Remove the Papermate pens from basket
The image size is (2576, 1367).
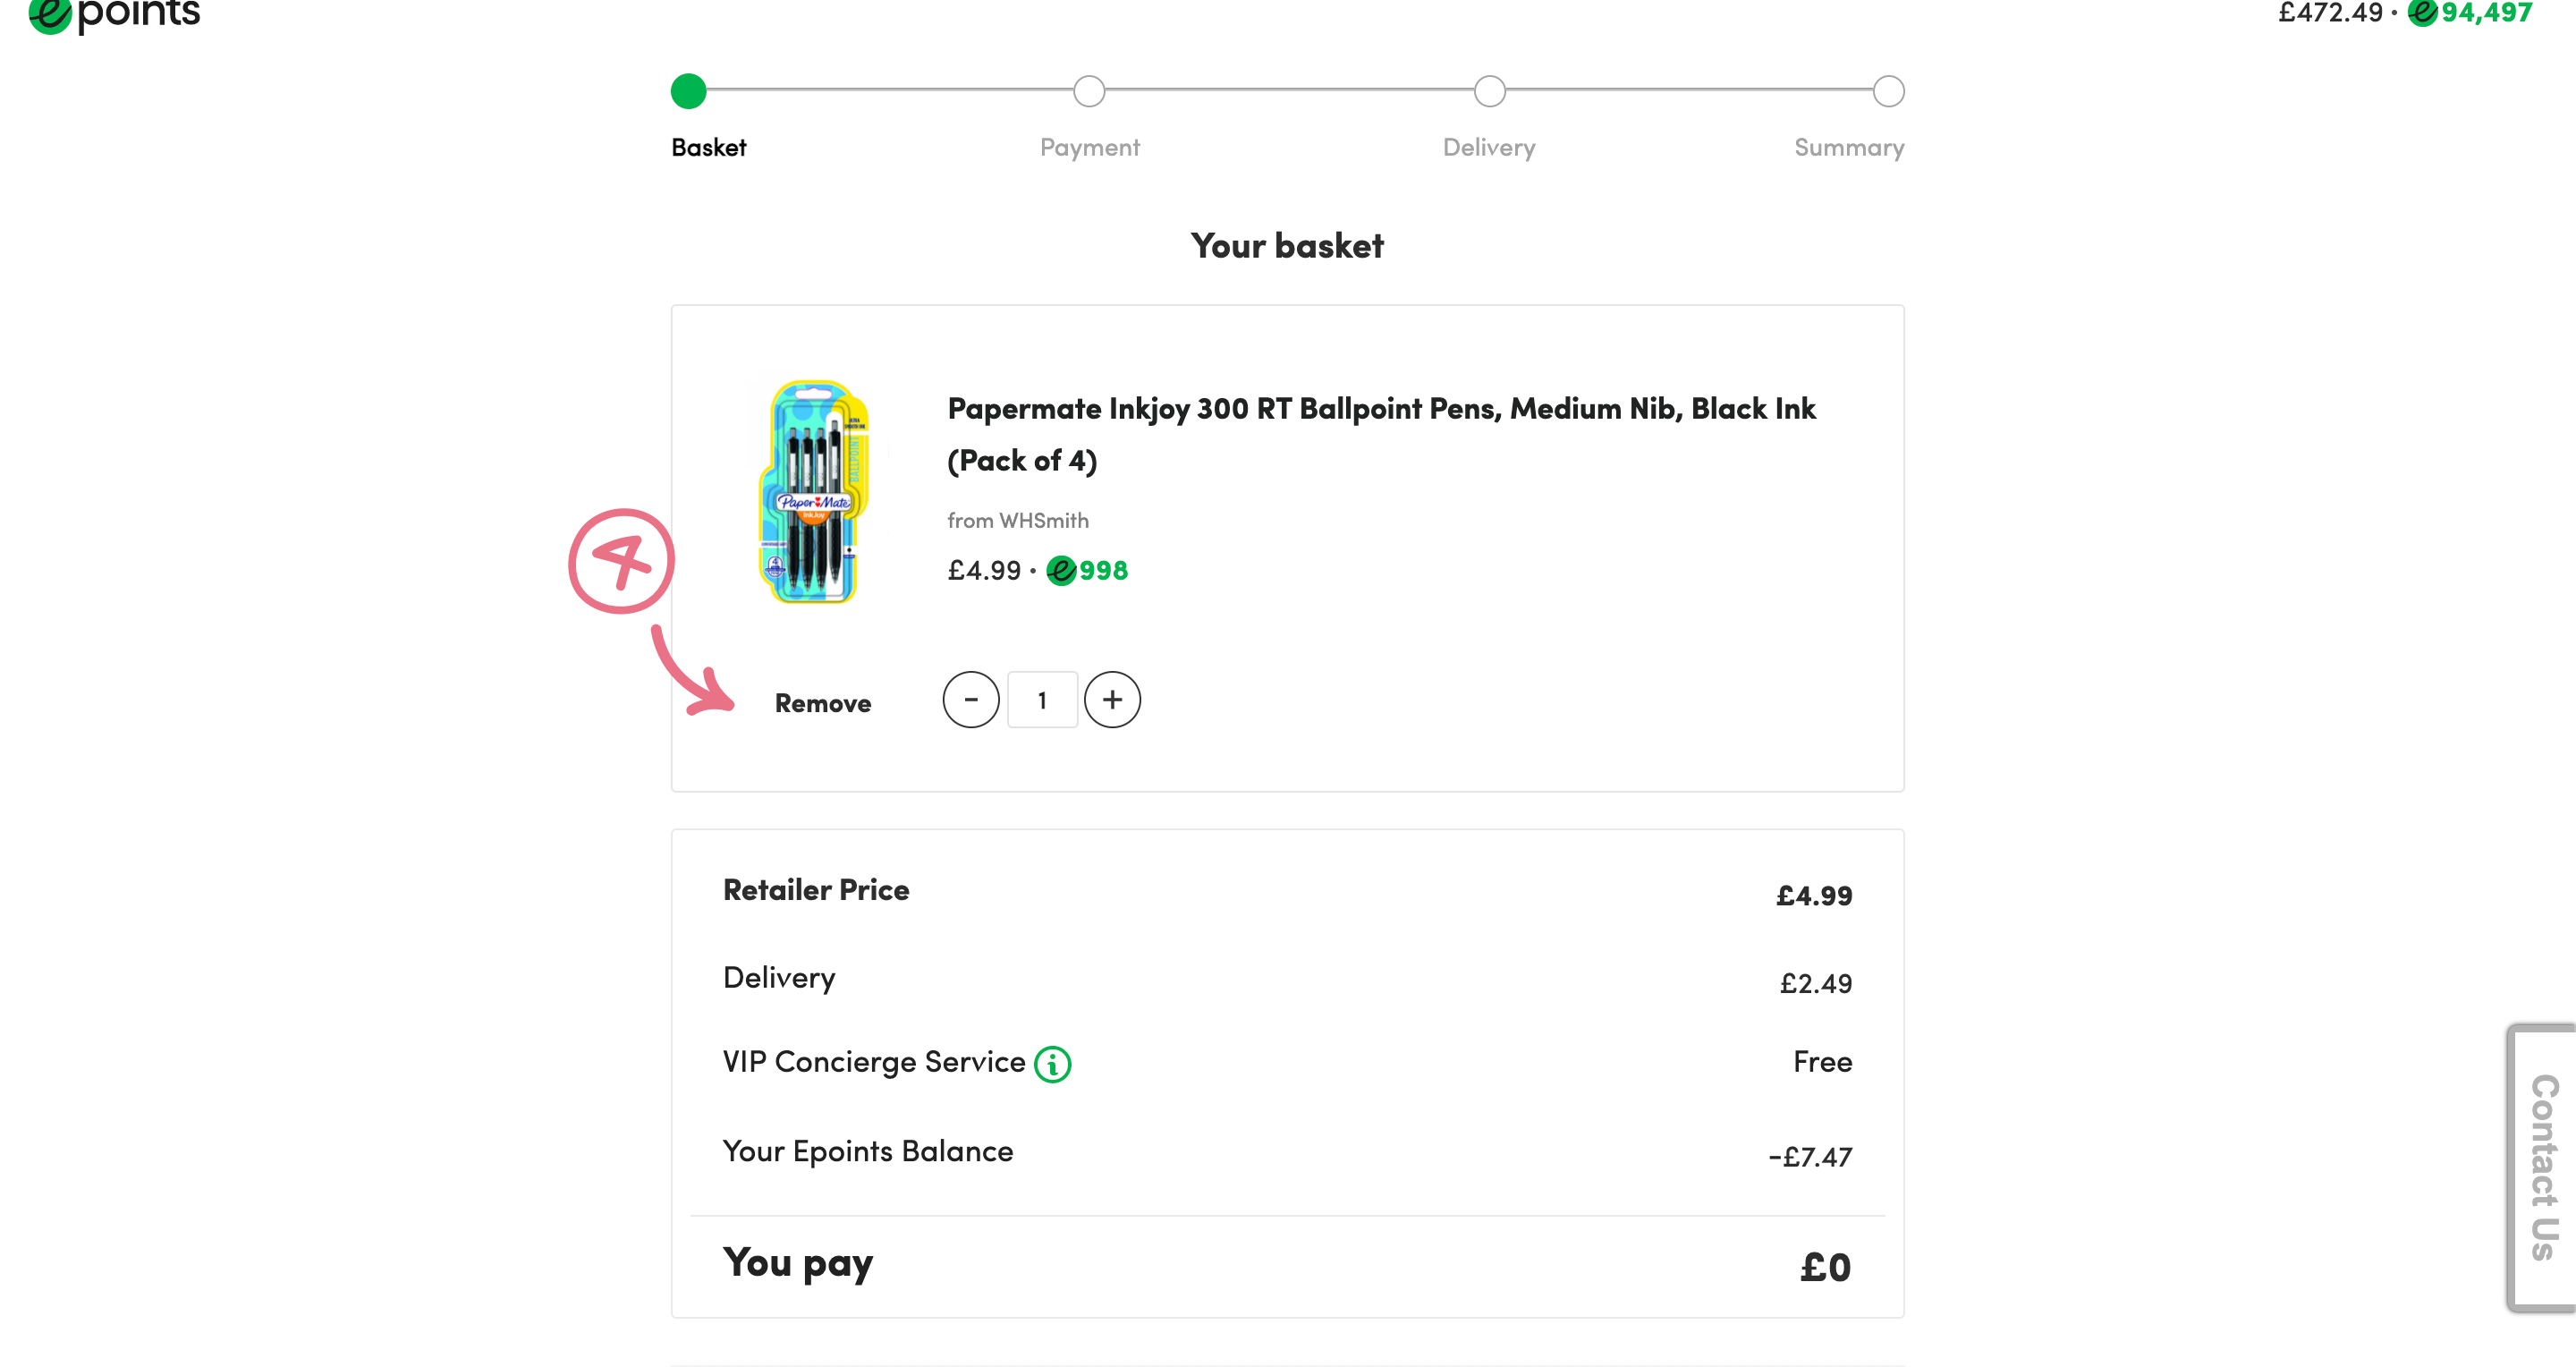[822, 703]
